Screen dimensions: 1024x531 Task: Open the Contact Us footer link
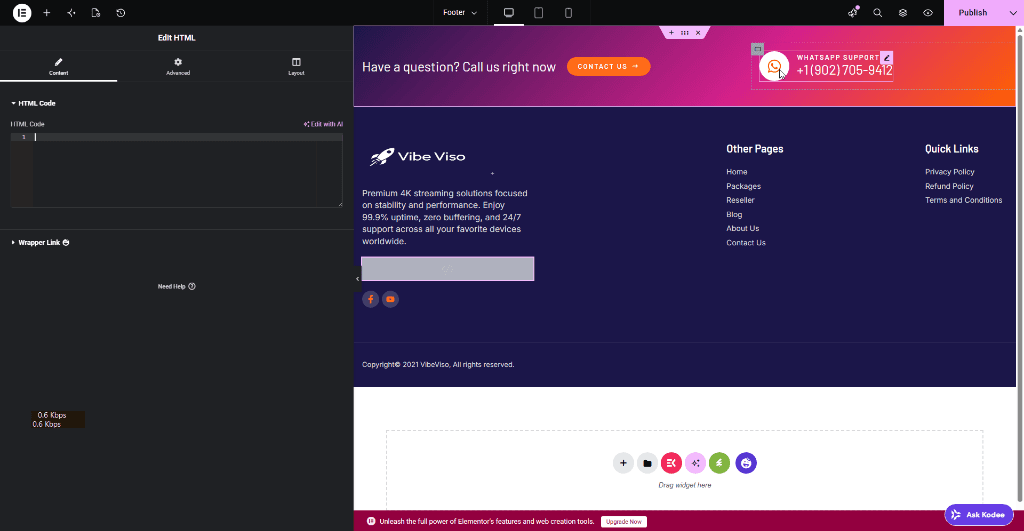point(746,243)
